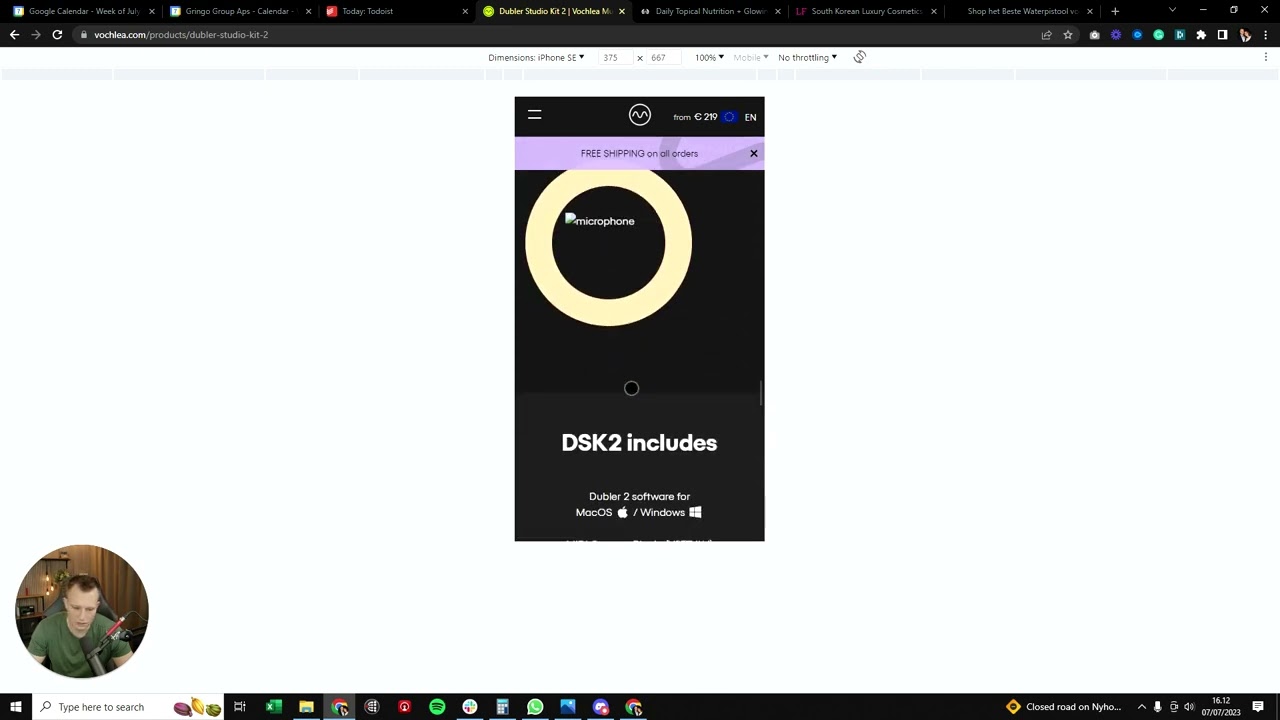1280x720 pixels.
Task: Switch to the Shop het Beste Waterpistool tab
Action: [1022, 11]
